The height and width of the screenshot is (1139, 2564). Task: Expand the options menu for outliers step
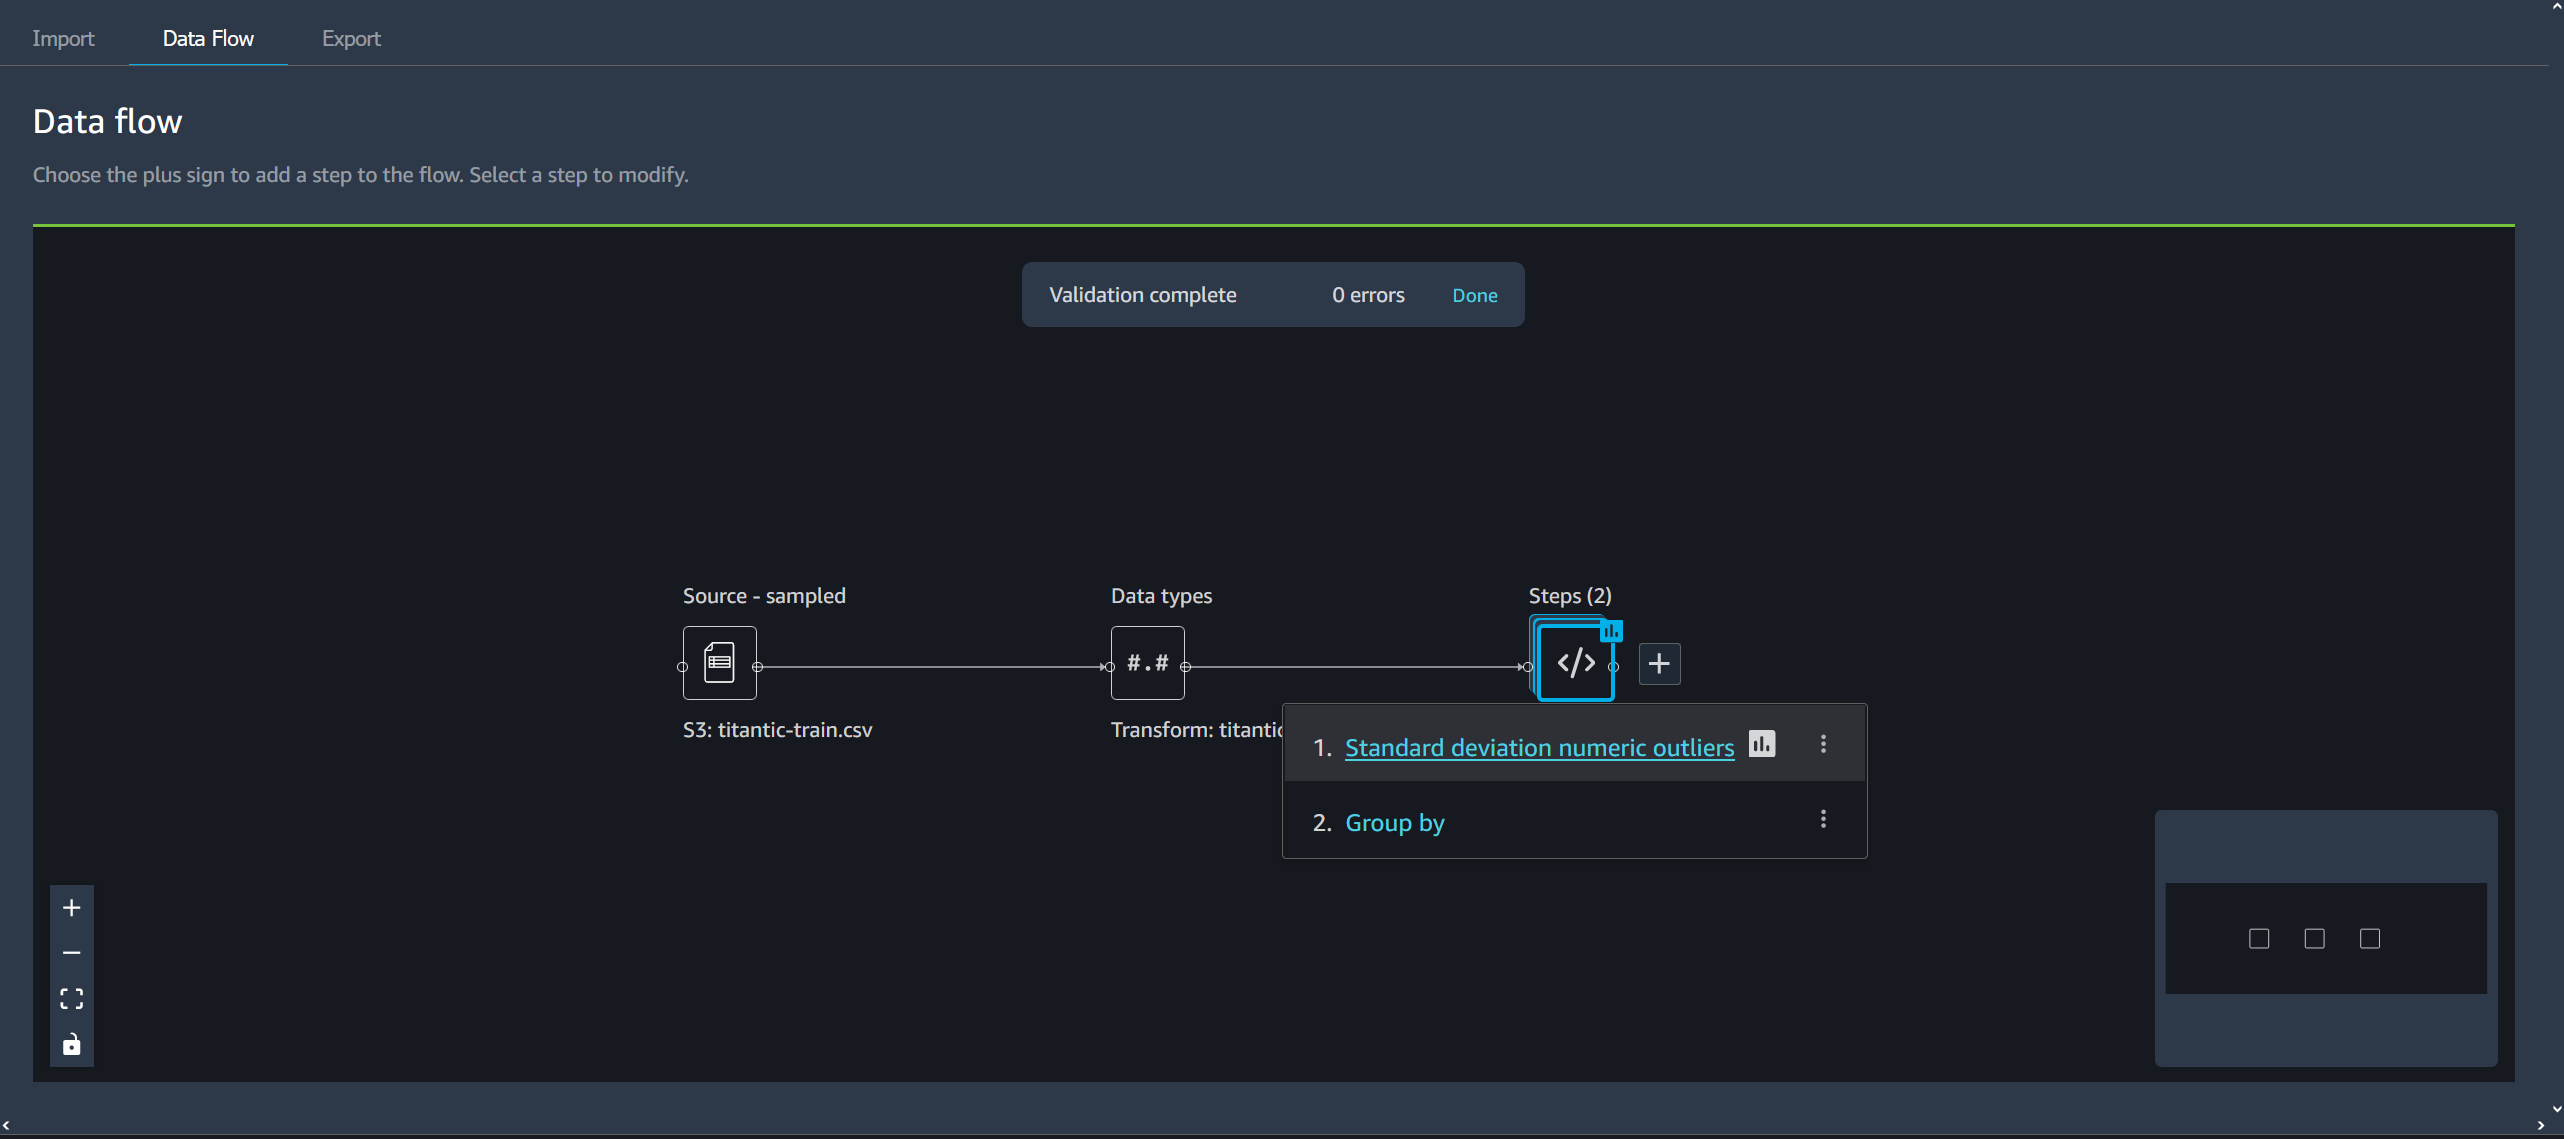pos(1825,745)
